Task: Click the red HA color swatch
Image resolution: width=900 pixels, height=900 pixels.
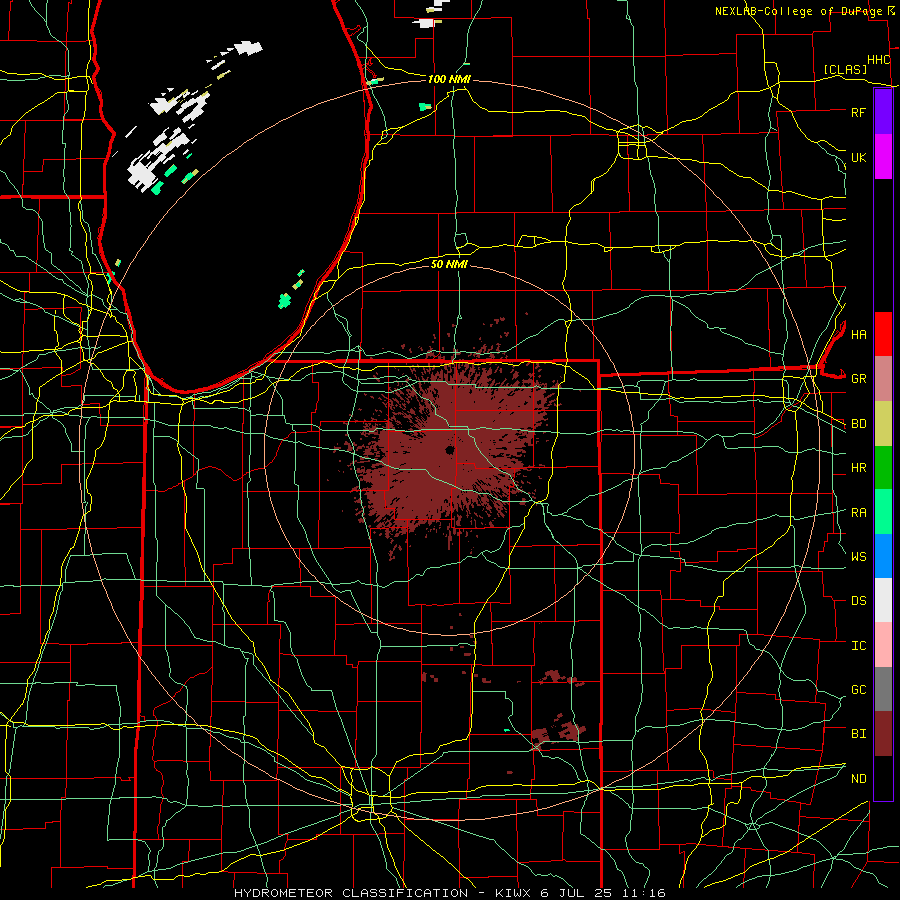Action: [x=883, y=334]
